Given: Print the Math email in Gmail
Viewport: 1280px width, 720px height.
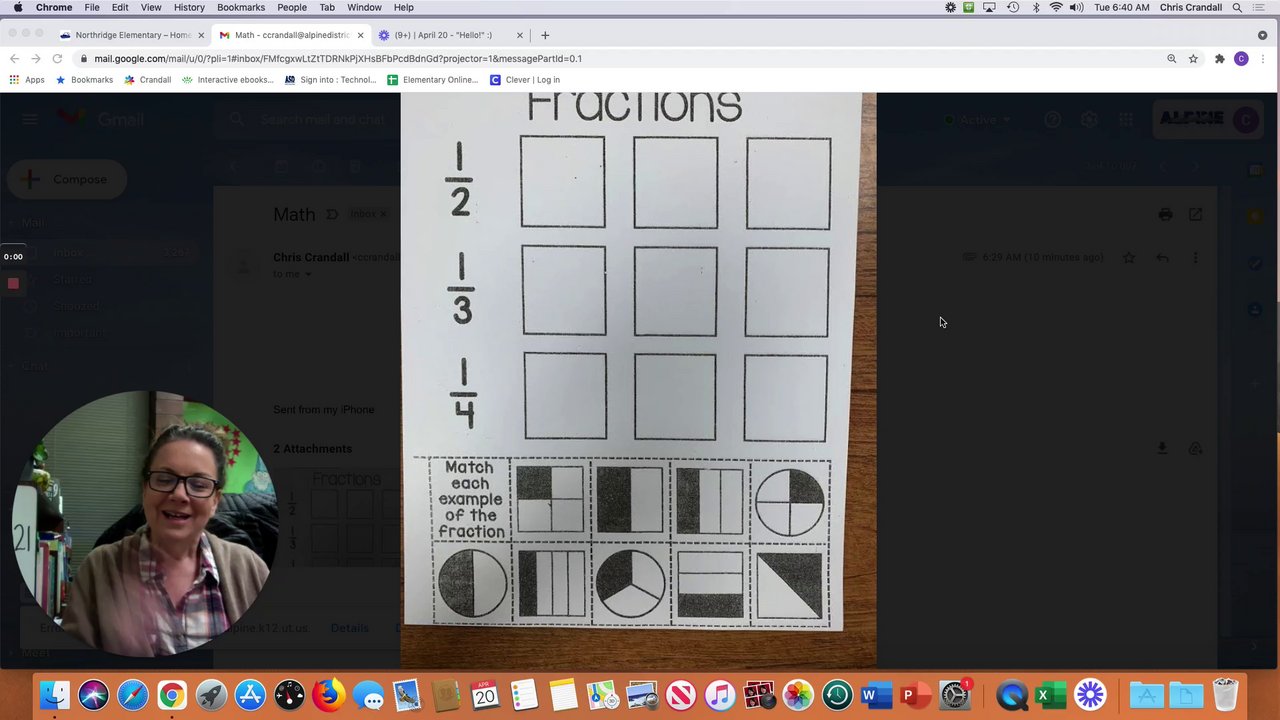Looking at the screenshot, I should point(1165,214).
